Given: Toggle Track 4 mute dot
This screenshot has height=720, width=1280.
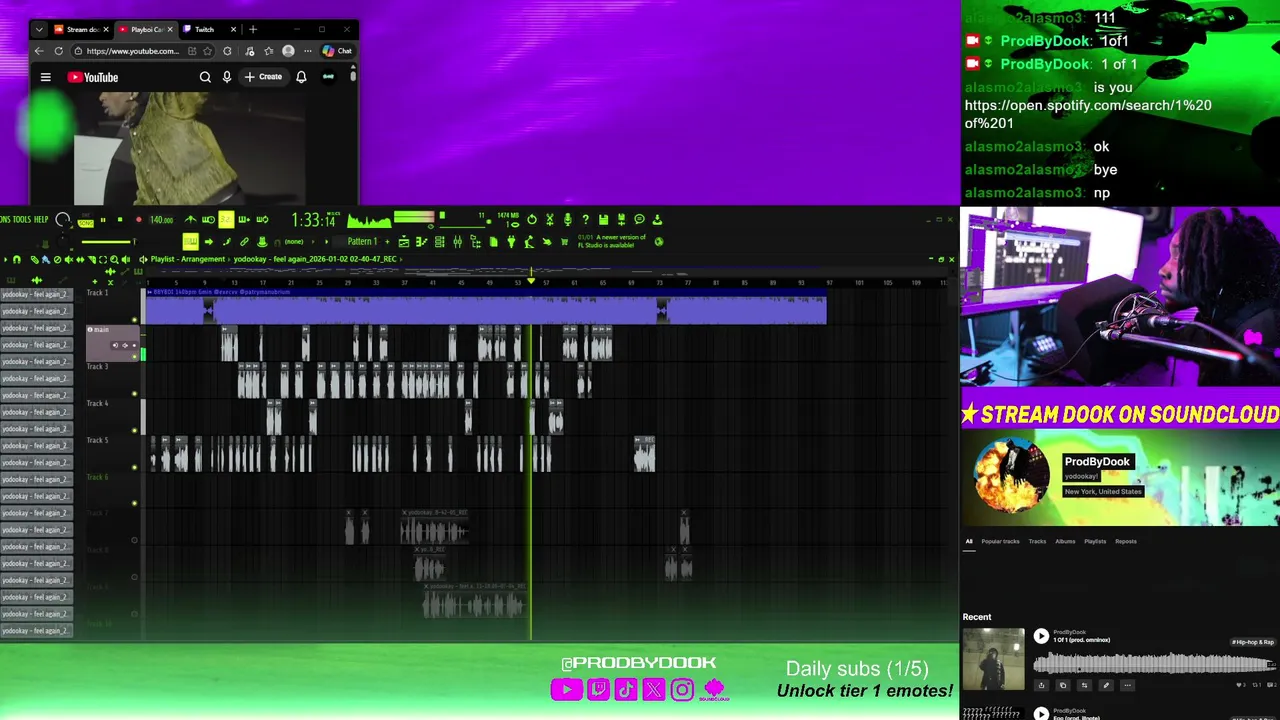Looking at the screenshot, I should (x=134, y=430).
